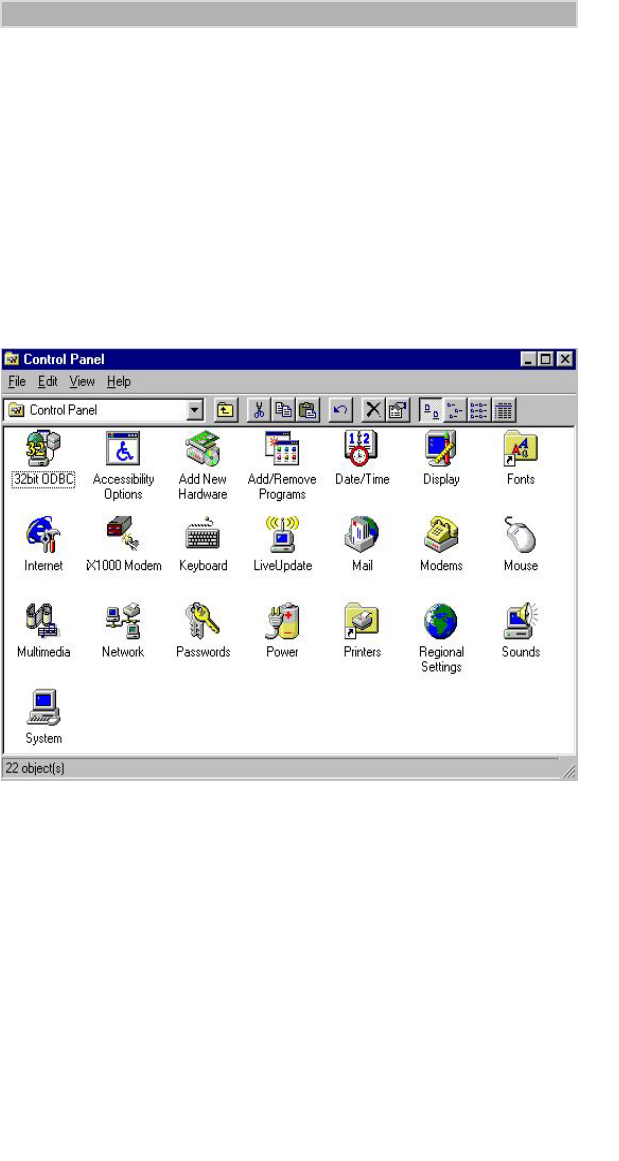
Task: Select the Display icon
Action: pyautogui.click(x=441, y=449)
